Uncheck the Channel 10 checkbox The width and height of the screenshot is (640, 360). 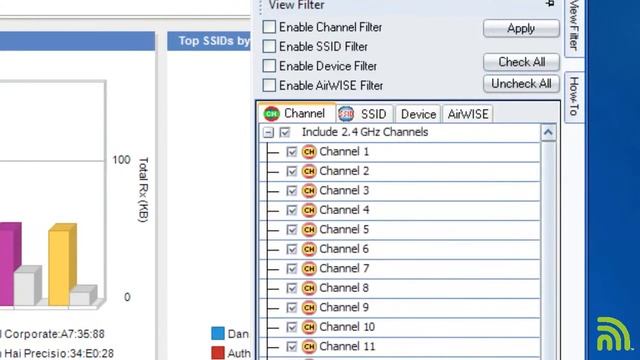click(291, 327)
